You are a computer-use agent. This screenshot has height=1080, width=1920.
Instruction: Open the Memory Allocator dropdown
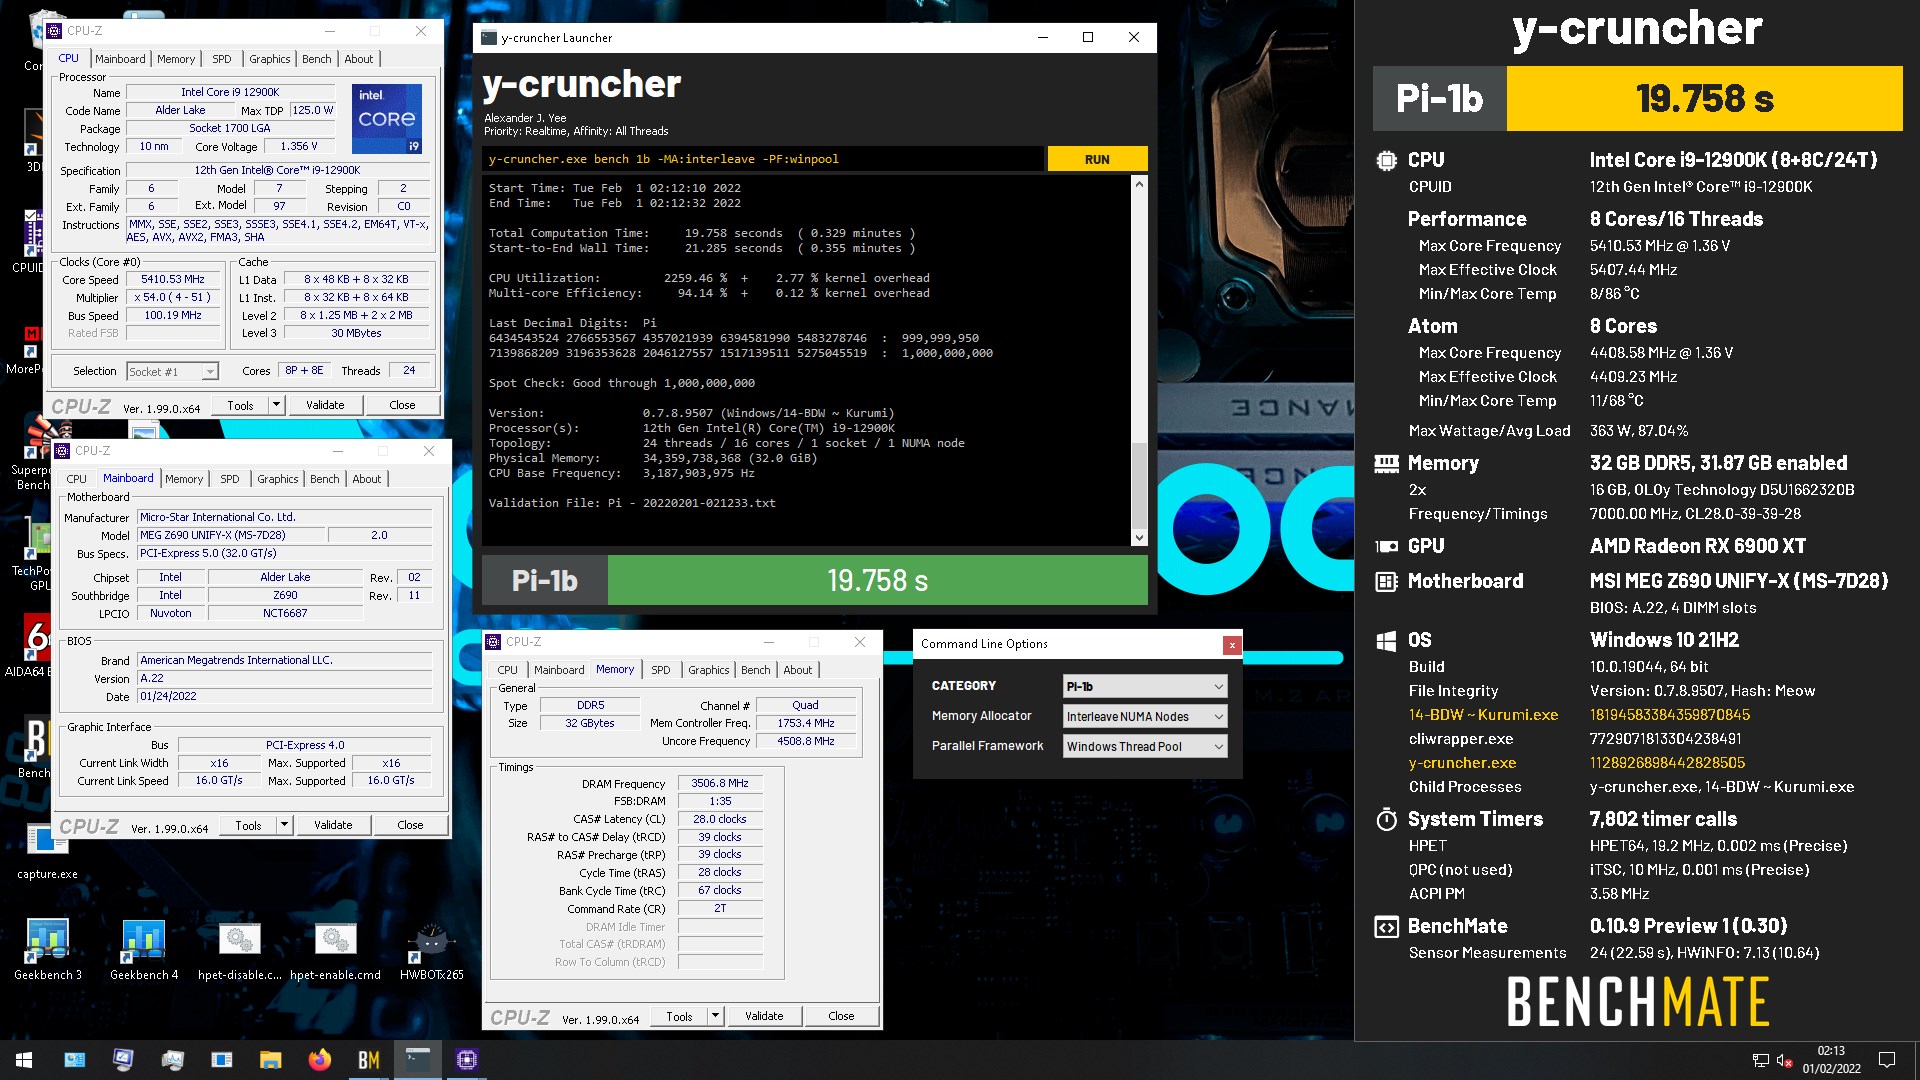click(1144, 716)
